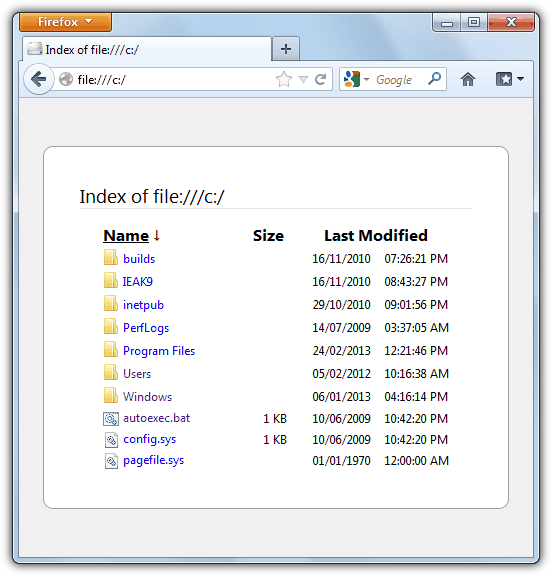
Task: Open the Windows folder link
Action: click(147, 397)
